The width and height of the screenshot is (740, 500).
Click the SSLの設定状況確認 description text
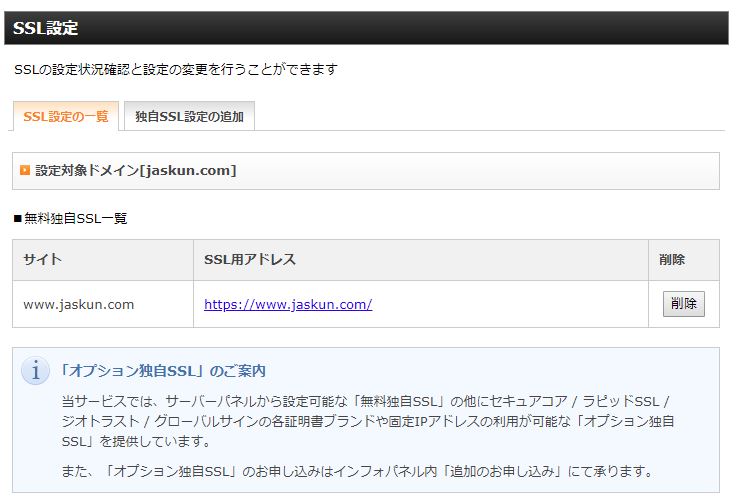coord(176,70)
